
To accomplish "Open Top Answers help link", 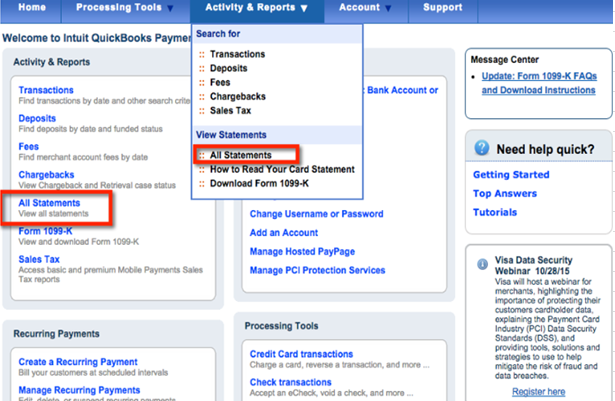I will (x=505, y=194).
